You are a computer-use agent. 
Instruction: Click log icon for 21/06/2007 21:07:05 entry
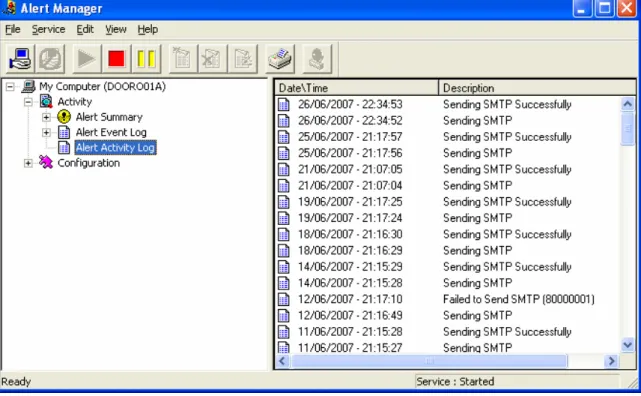point(284,170)
